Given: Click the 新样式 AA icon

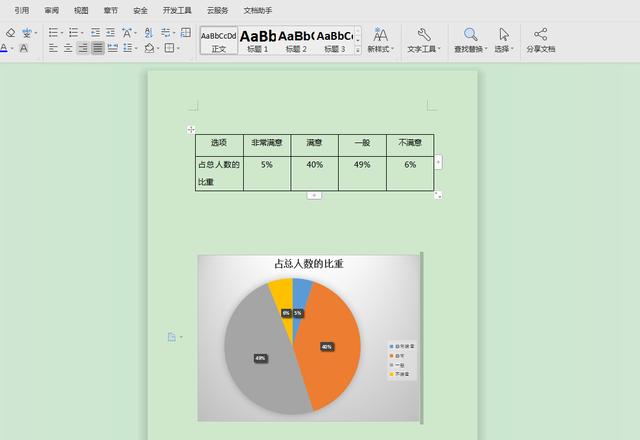Looking at the screenshot, I should (x=380, y=35).
